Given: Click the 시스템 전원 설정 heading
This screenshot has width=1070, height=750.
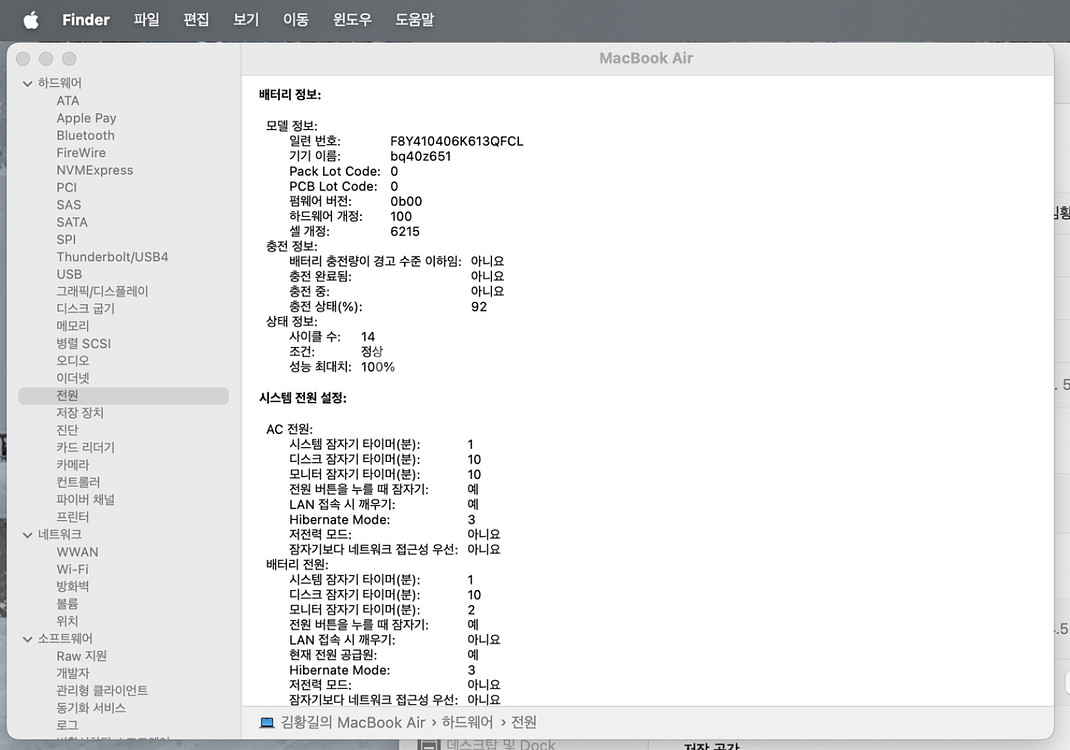Looking at the screenshot, I should [303, 398].
